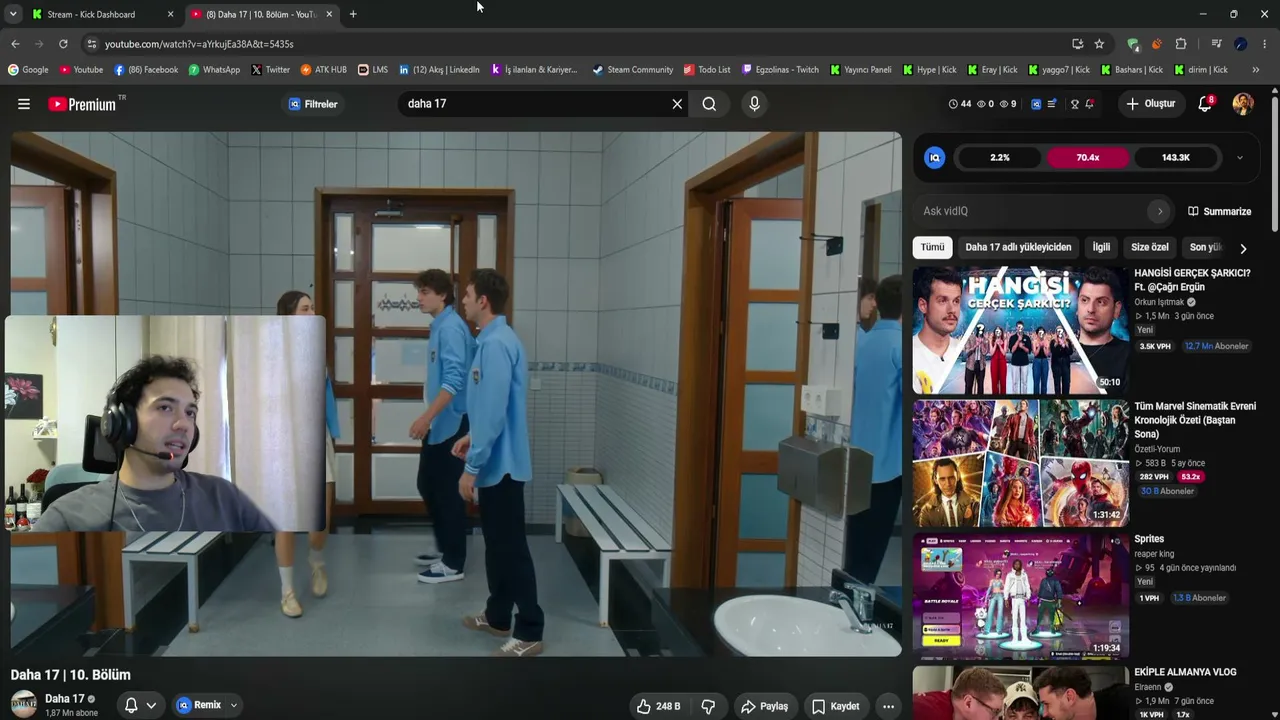Start voice search with microphone

click(x=754, y=104)
